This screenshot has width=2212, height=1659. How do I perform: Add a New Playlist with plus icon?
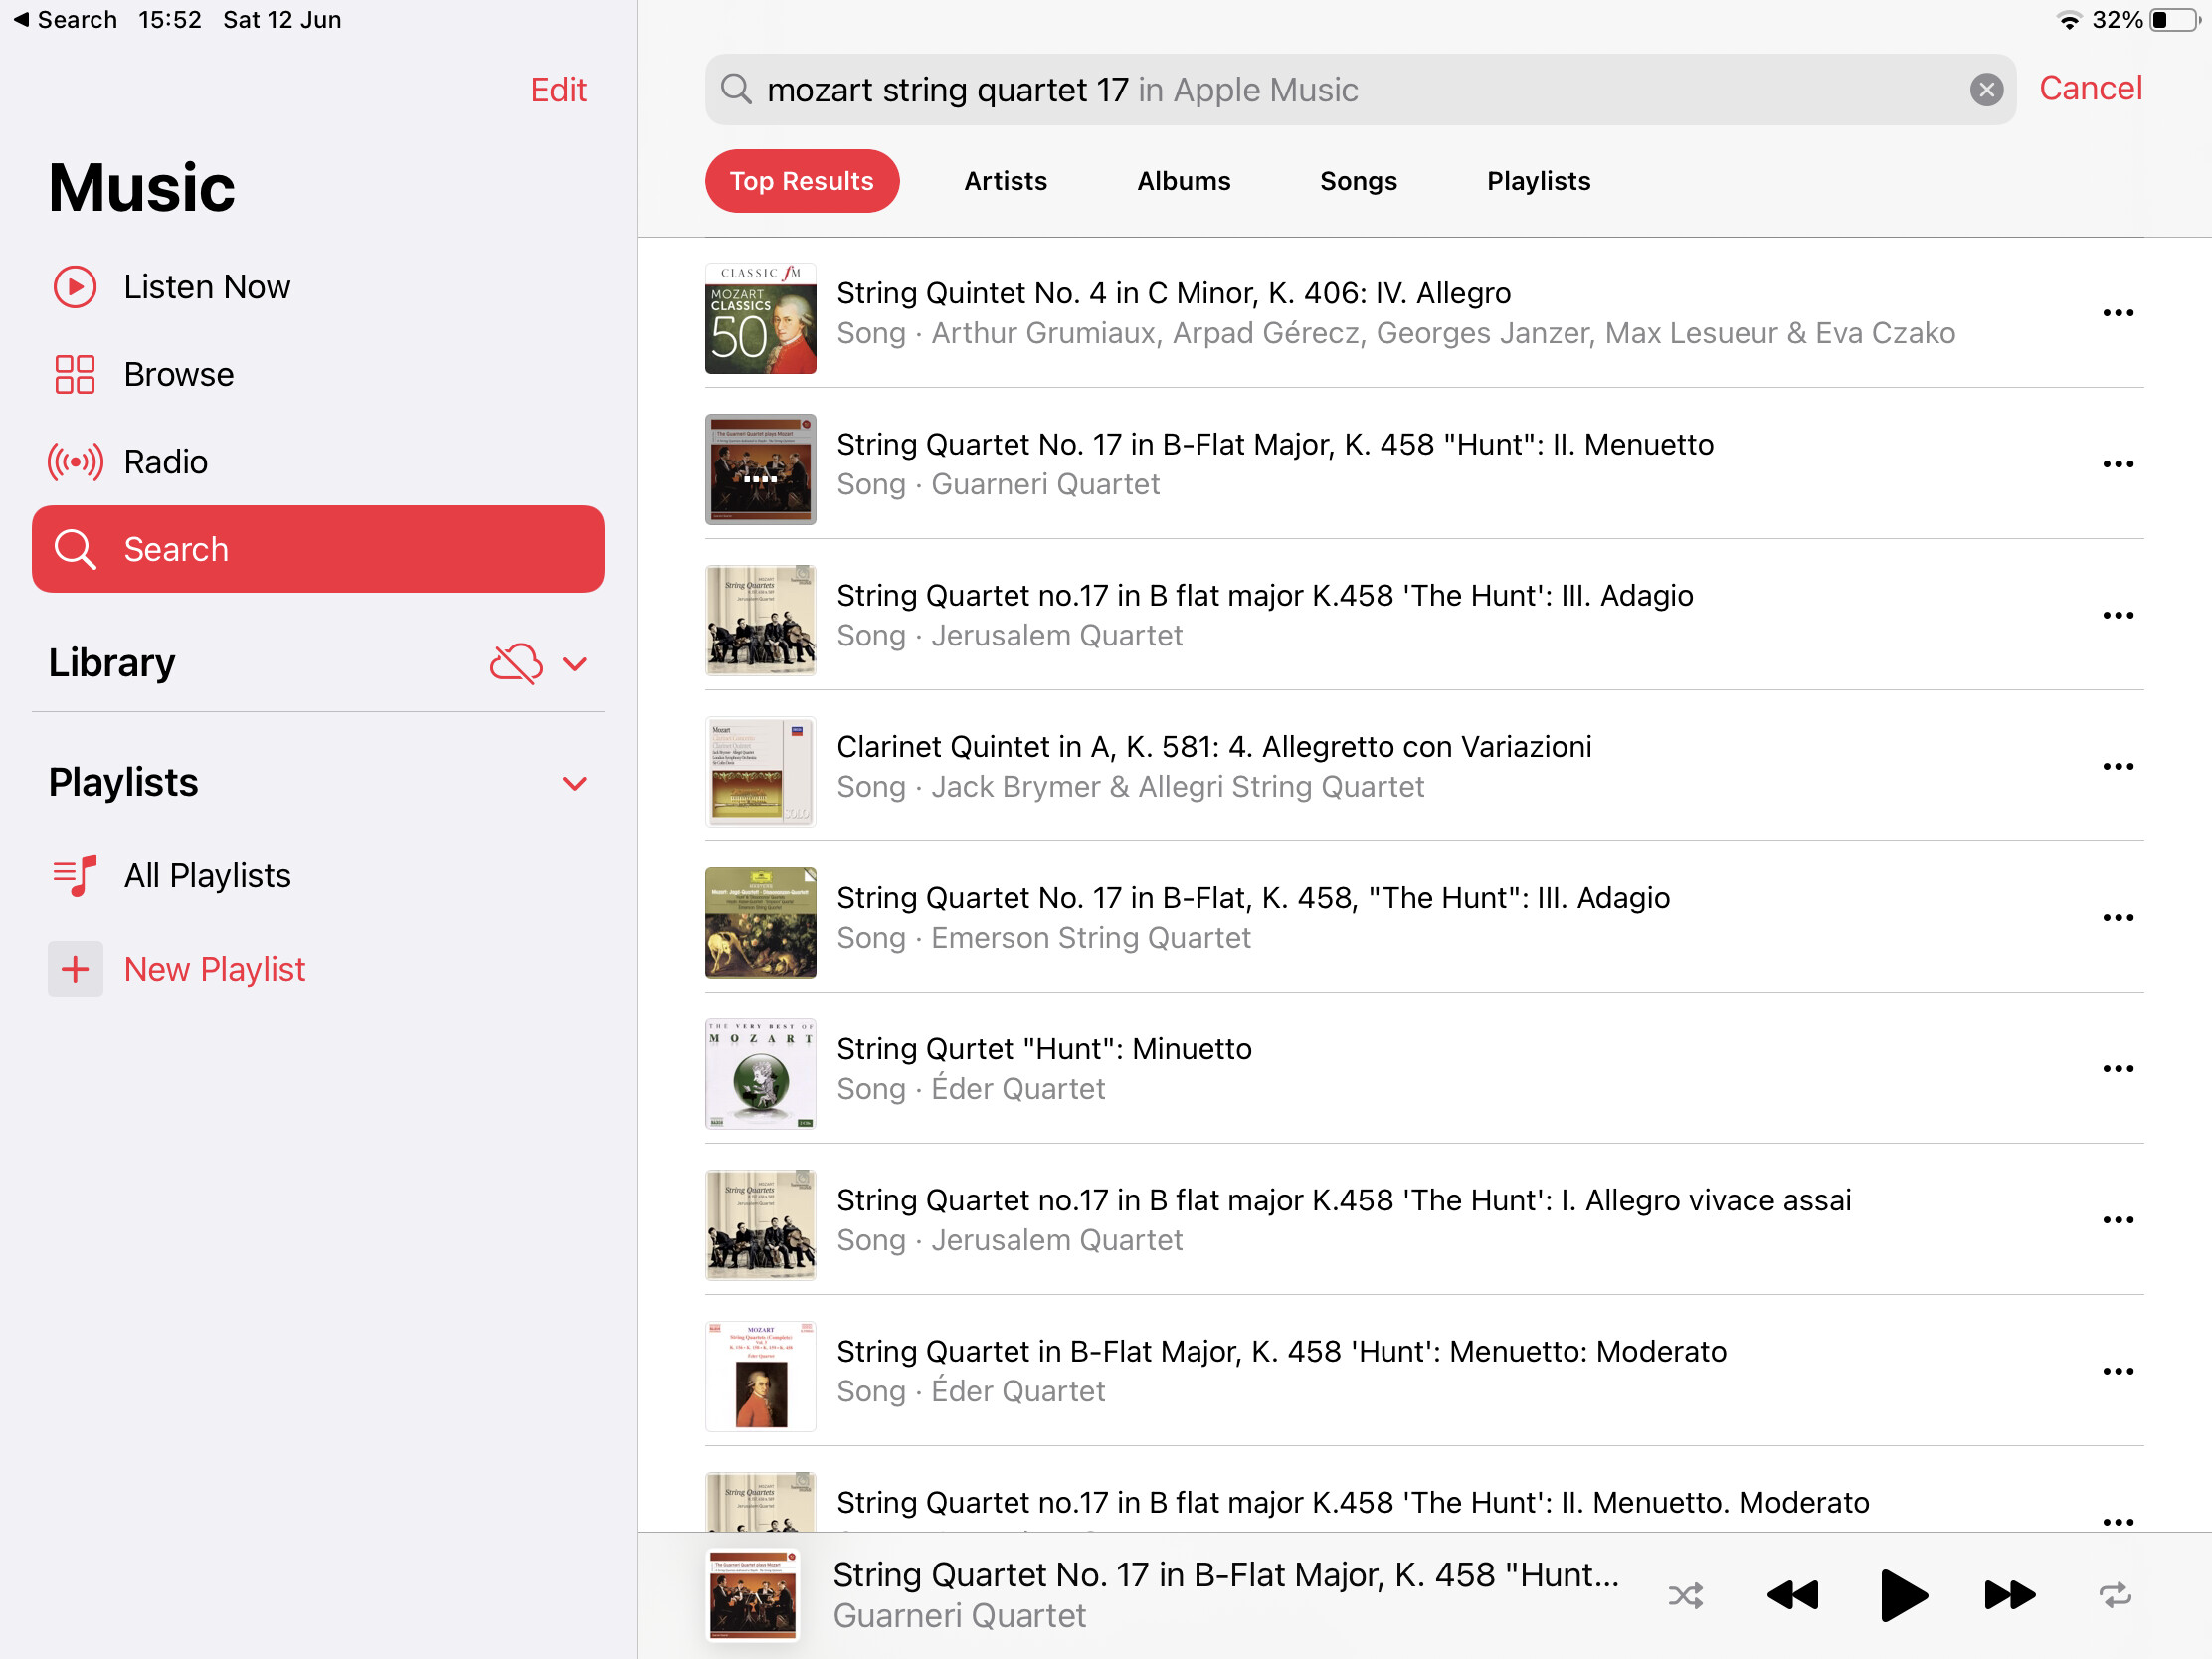click(x=75, y=969)
